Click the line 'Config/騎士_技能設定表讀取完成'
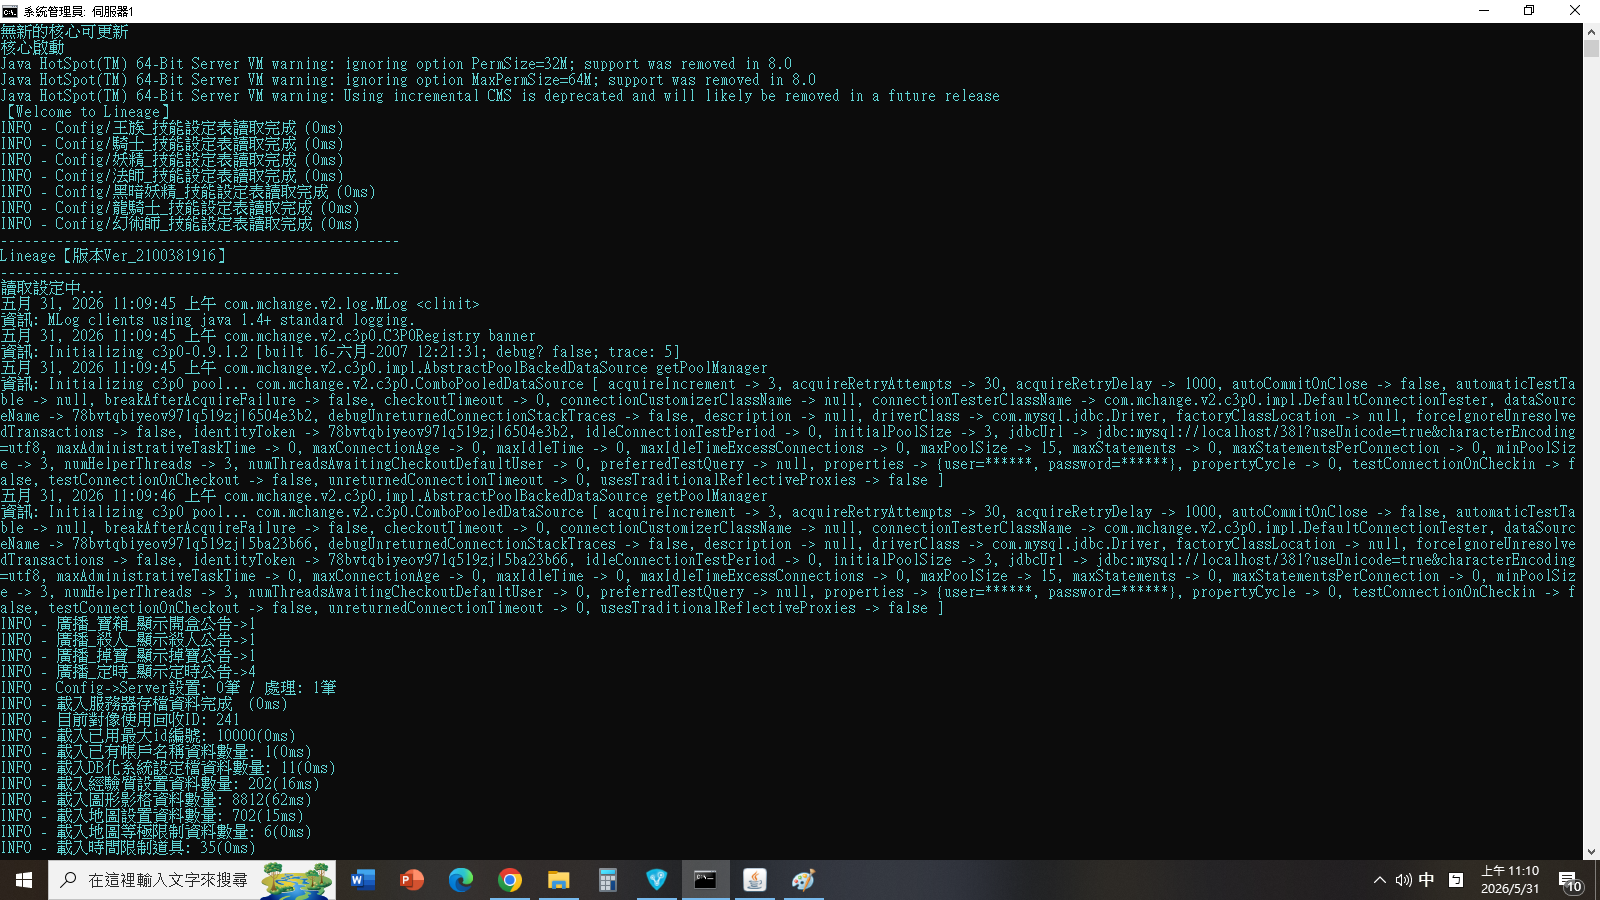This screenshot has height=900, width=1600. [172, 144]
